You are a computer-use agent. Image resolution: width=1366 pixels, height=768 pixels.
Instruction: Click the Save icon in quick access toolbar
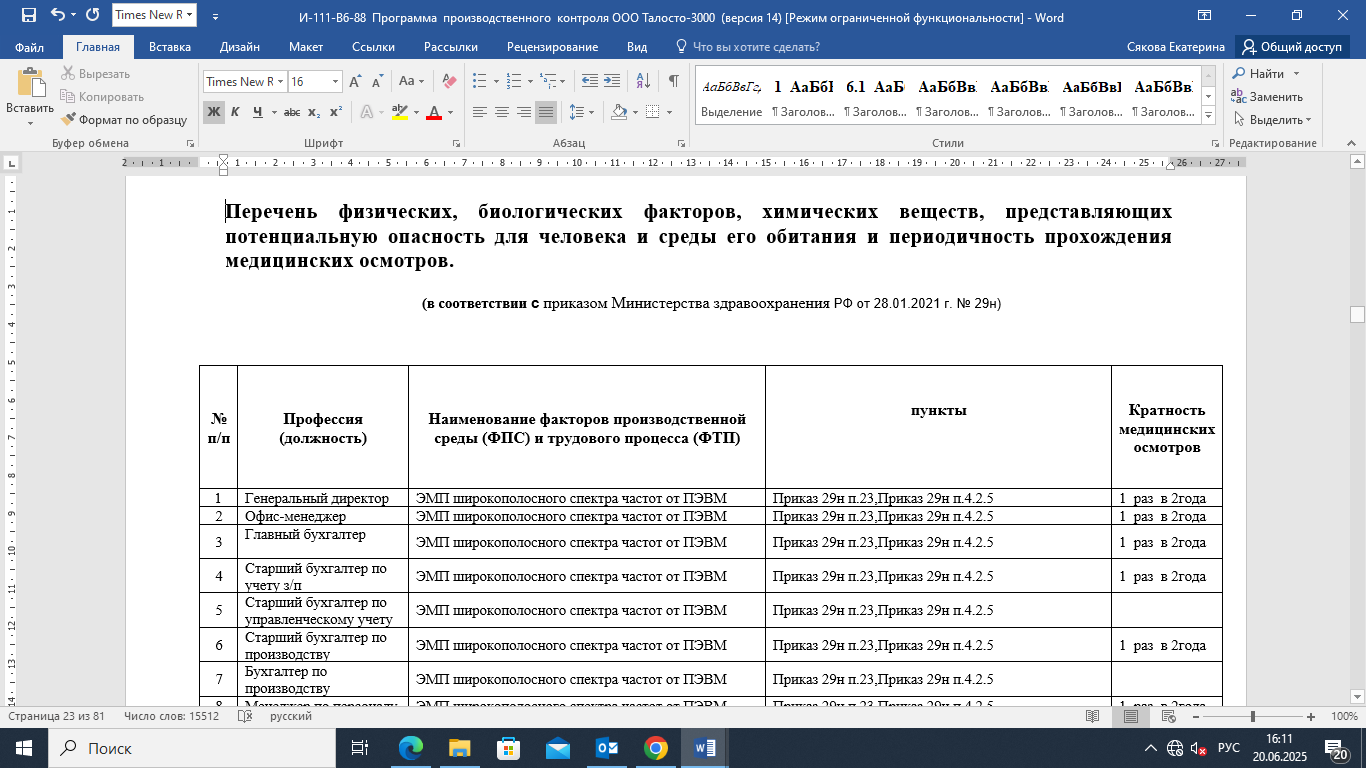coord(28,16)
